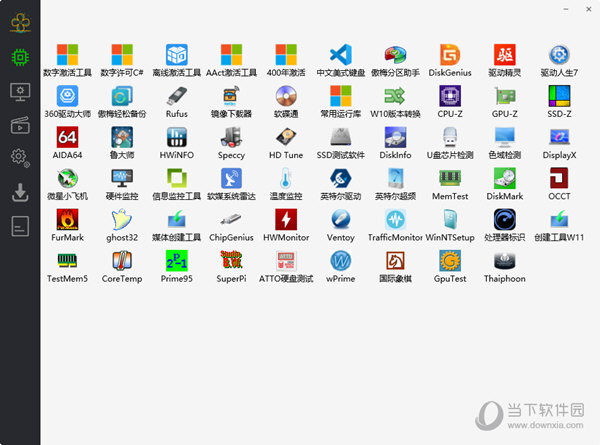Select the green chip hardware tab in sidebar
This screenshot has width=600, height=445.
pos(20,57)
